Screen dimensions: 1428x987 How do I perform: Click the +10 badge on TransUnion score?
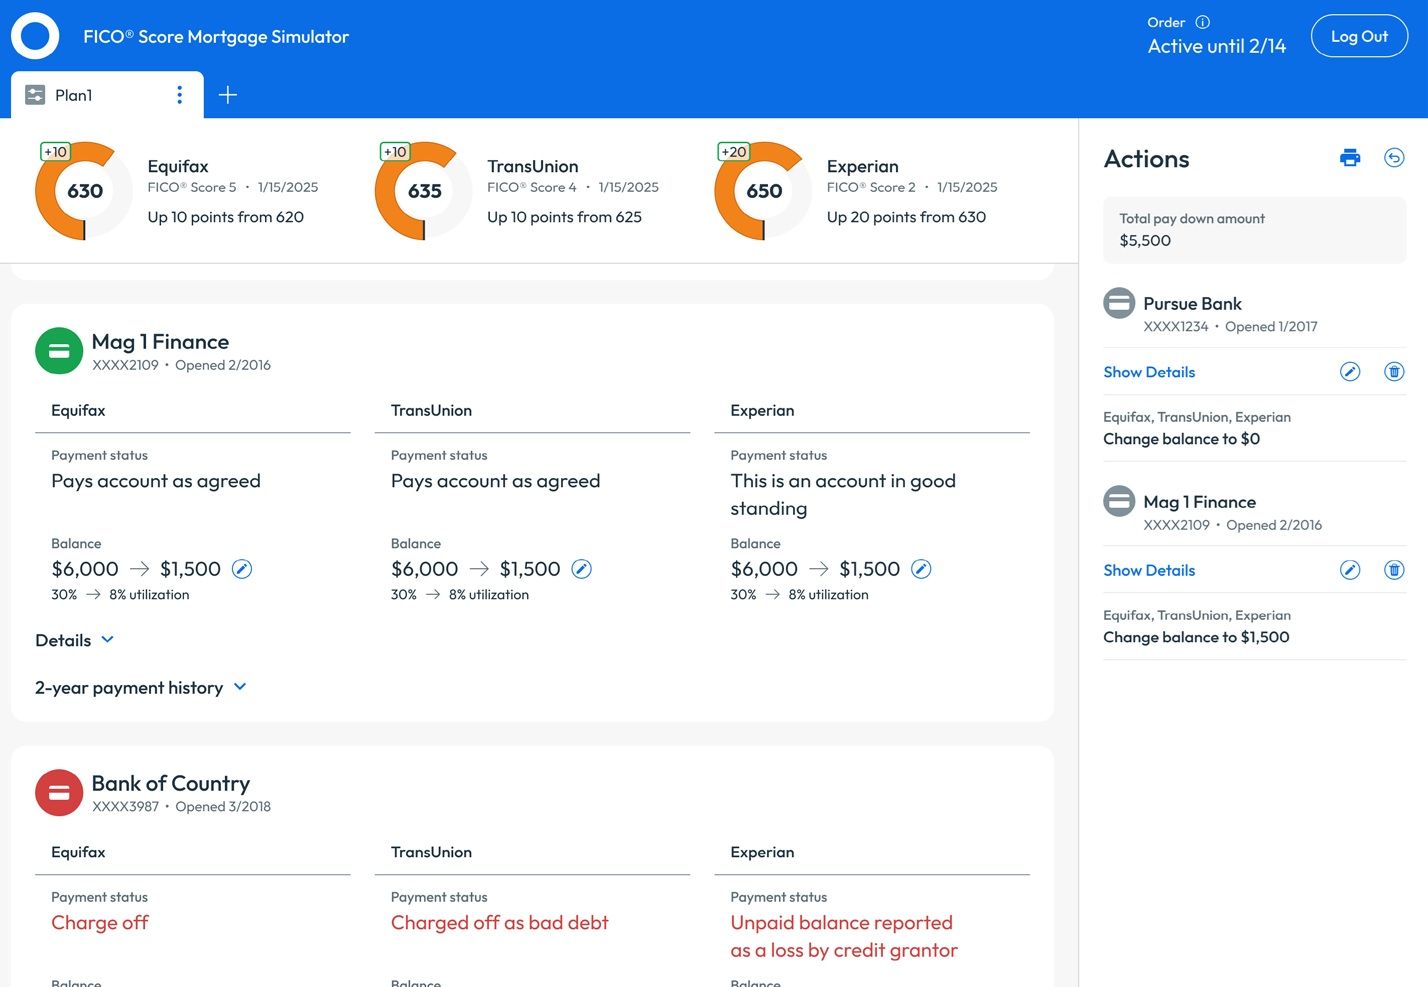click(x=395, y=152)
